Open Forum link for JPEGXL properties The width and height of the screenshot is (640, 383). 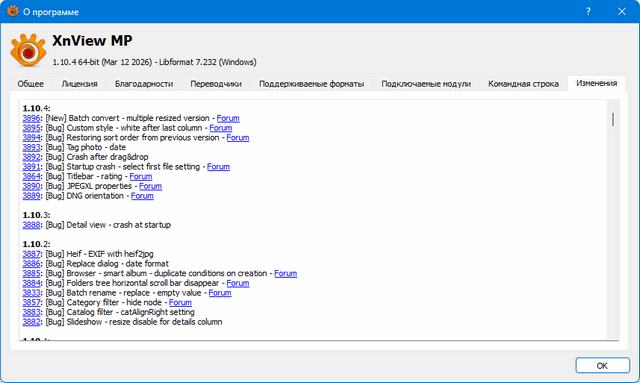click(x=150, y=186)
